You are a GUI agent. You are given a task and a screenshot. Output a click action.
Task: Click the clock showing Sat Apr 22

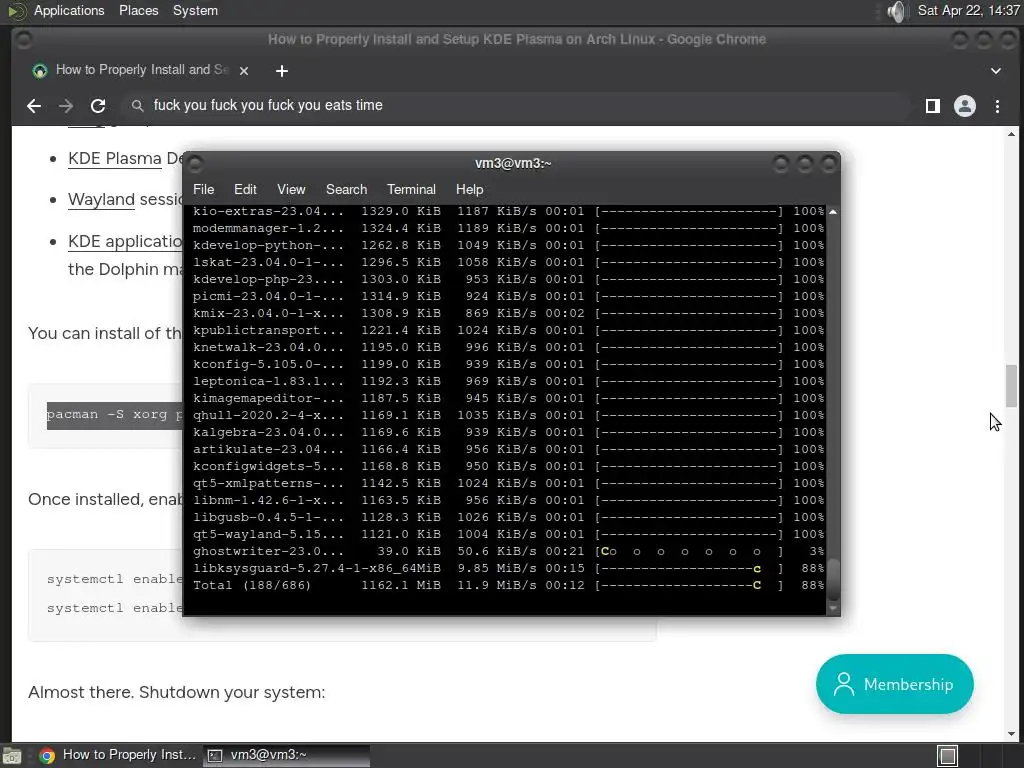click(x=968, y=10)
